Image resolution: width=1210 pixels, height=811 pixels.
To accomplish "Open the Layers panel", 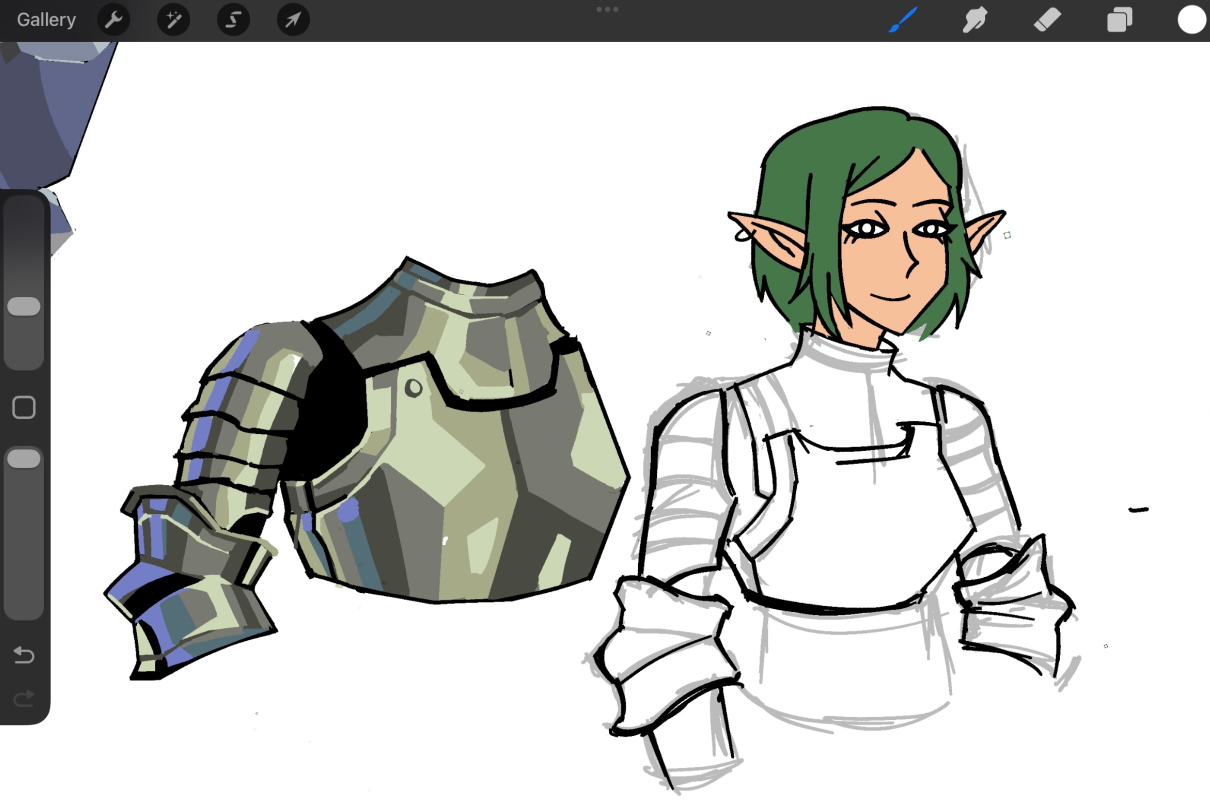I will point(1119,20).
